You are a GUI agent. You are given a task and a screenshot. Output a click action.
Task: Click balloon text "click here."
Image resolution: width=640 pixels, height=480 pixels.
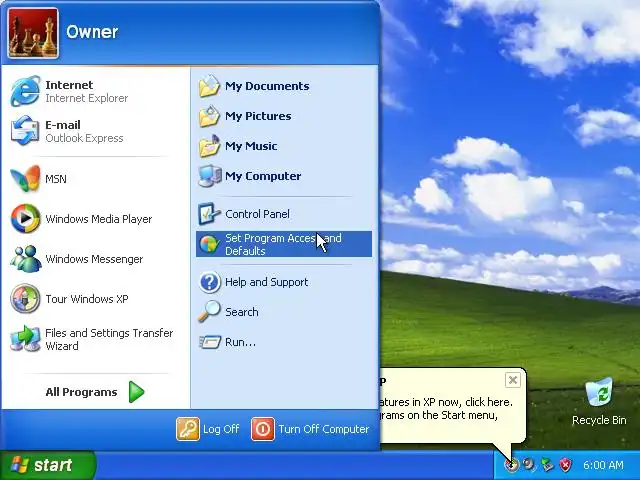[x=489, y=402]
